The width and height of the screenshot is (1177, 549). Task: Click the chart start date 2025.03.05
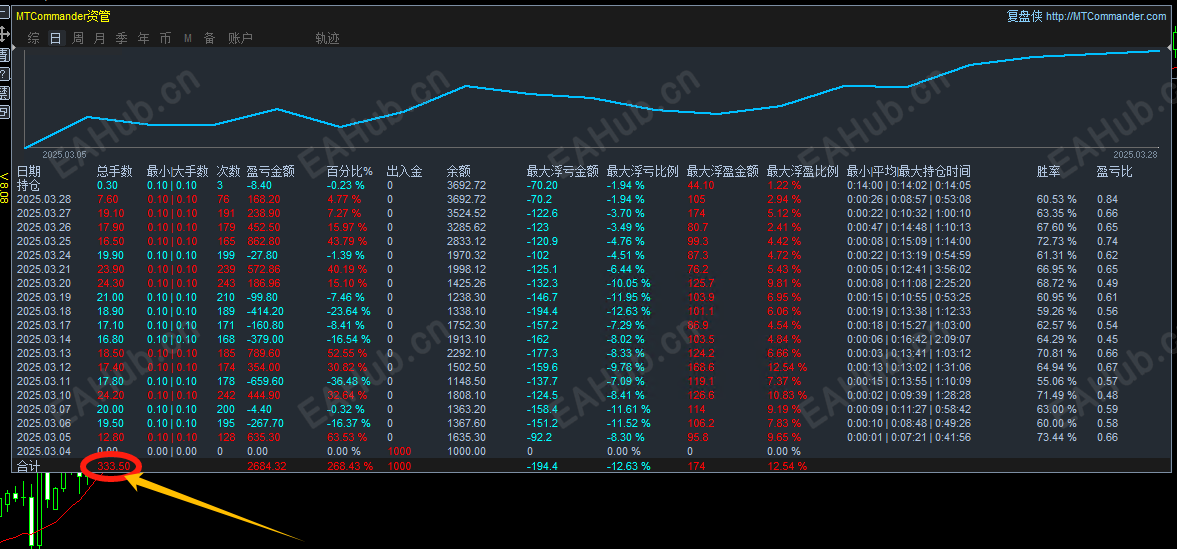(x=65, y=154)
